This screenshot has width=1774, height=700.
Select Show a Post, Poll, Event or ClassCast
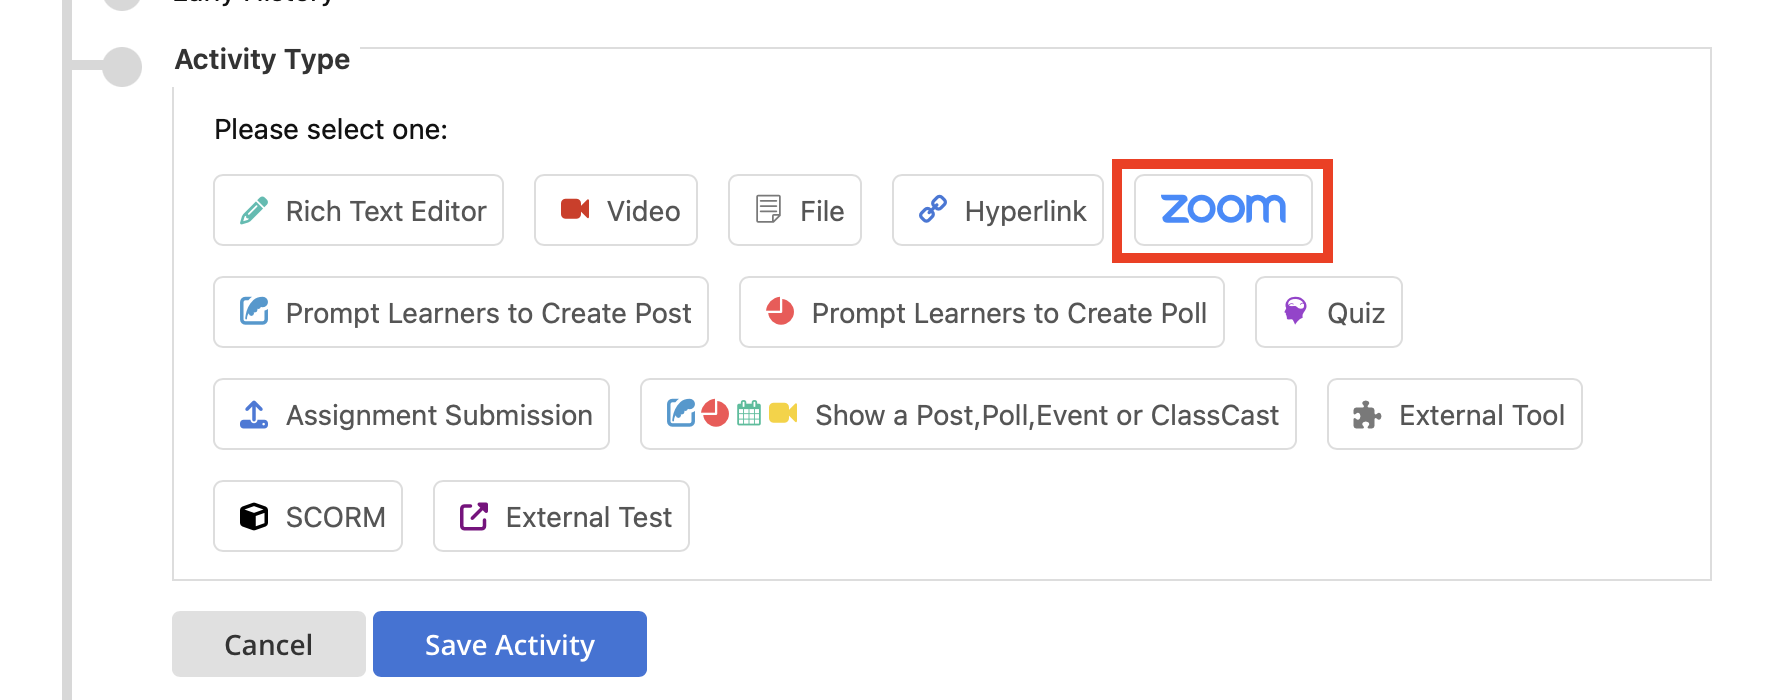[x=968, y=414]
